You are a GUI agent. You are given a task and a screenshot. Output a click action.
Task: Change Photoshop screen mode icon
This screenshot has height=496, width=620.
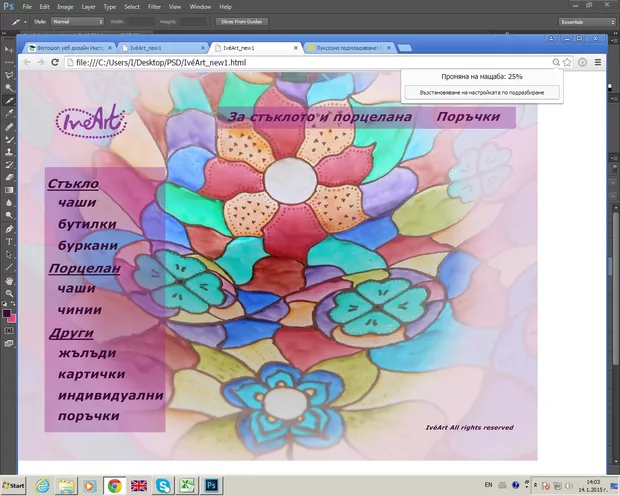(x=9, y=343)
